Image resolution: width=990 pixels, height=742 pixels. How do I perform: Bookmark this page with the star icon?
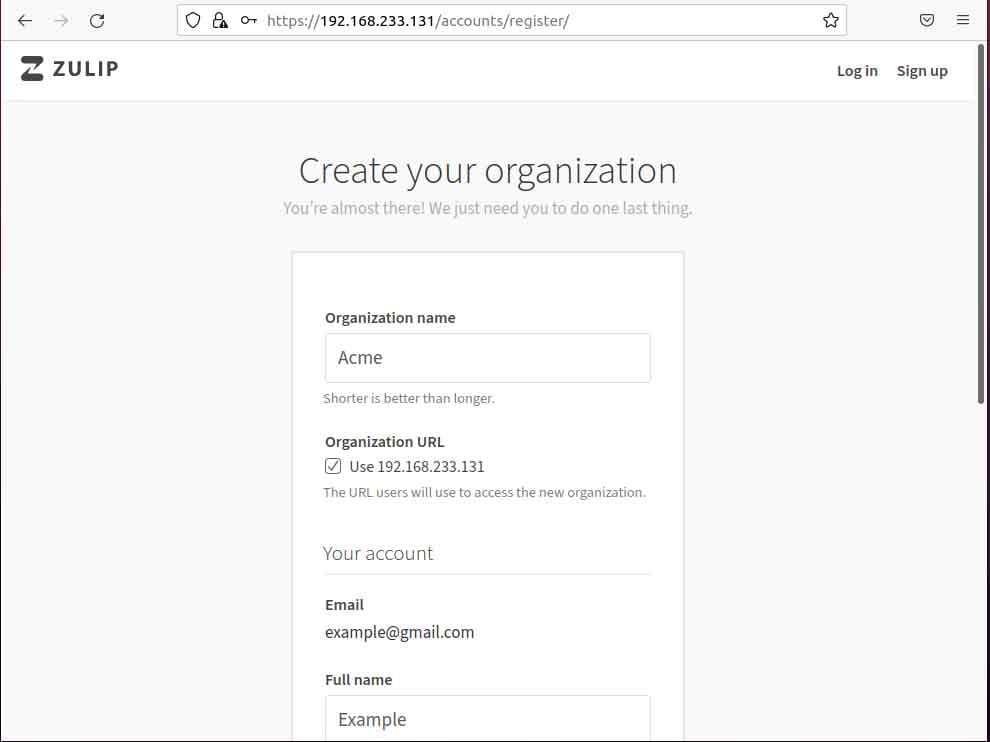pyautogui.click(x=830, y=20)
